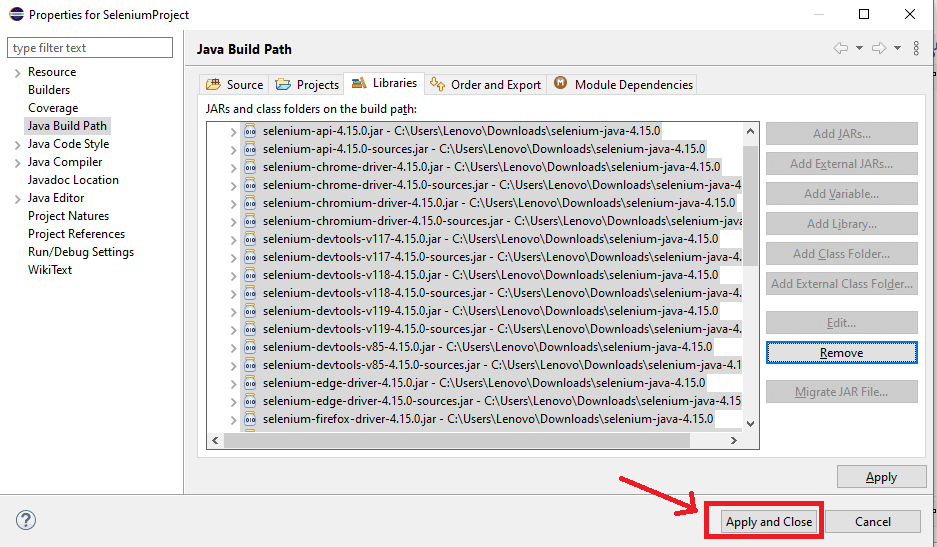
Task: Select Project References tree item
Action: [76, 234]
